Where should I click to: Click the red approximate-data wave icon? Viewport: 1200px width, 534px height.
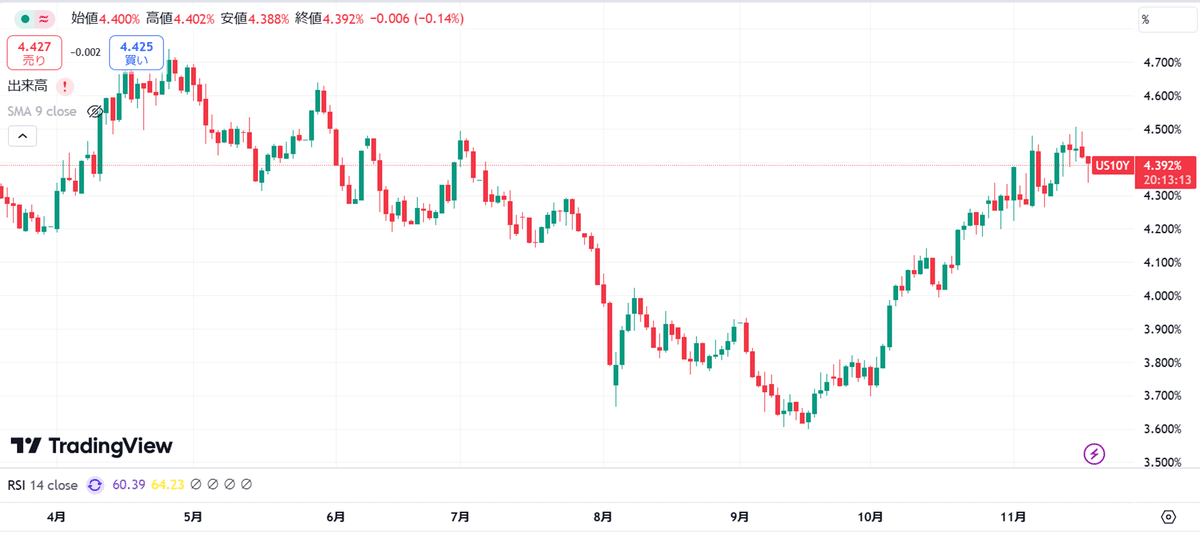(x=45, y=18)
